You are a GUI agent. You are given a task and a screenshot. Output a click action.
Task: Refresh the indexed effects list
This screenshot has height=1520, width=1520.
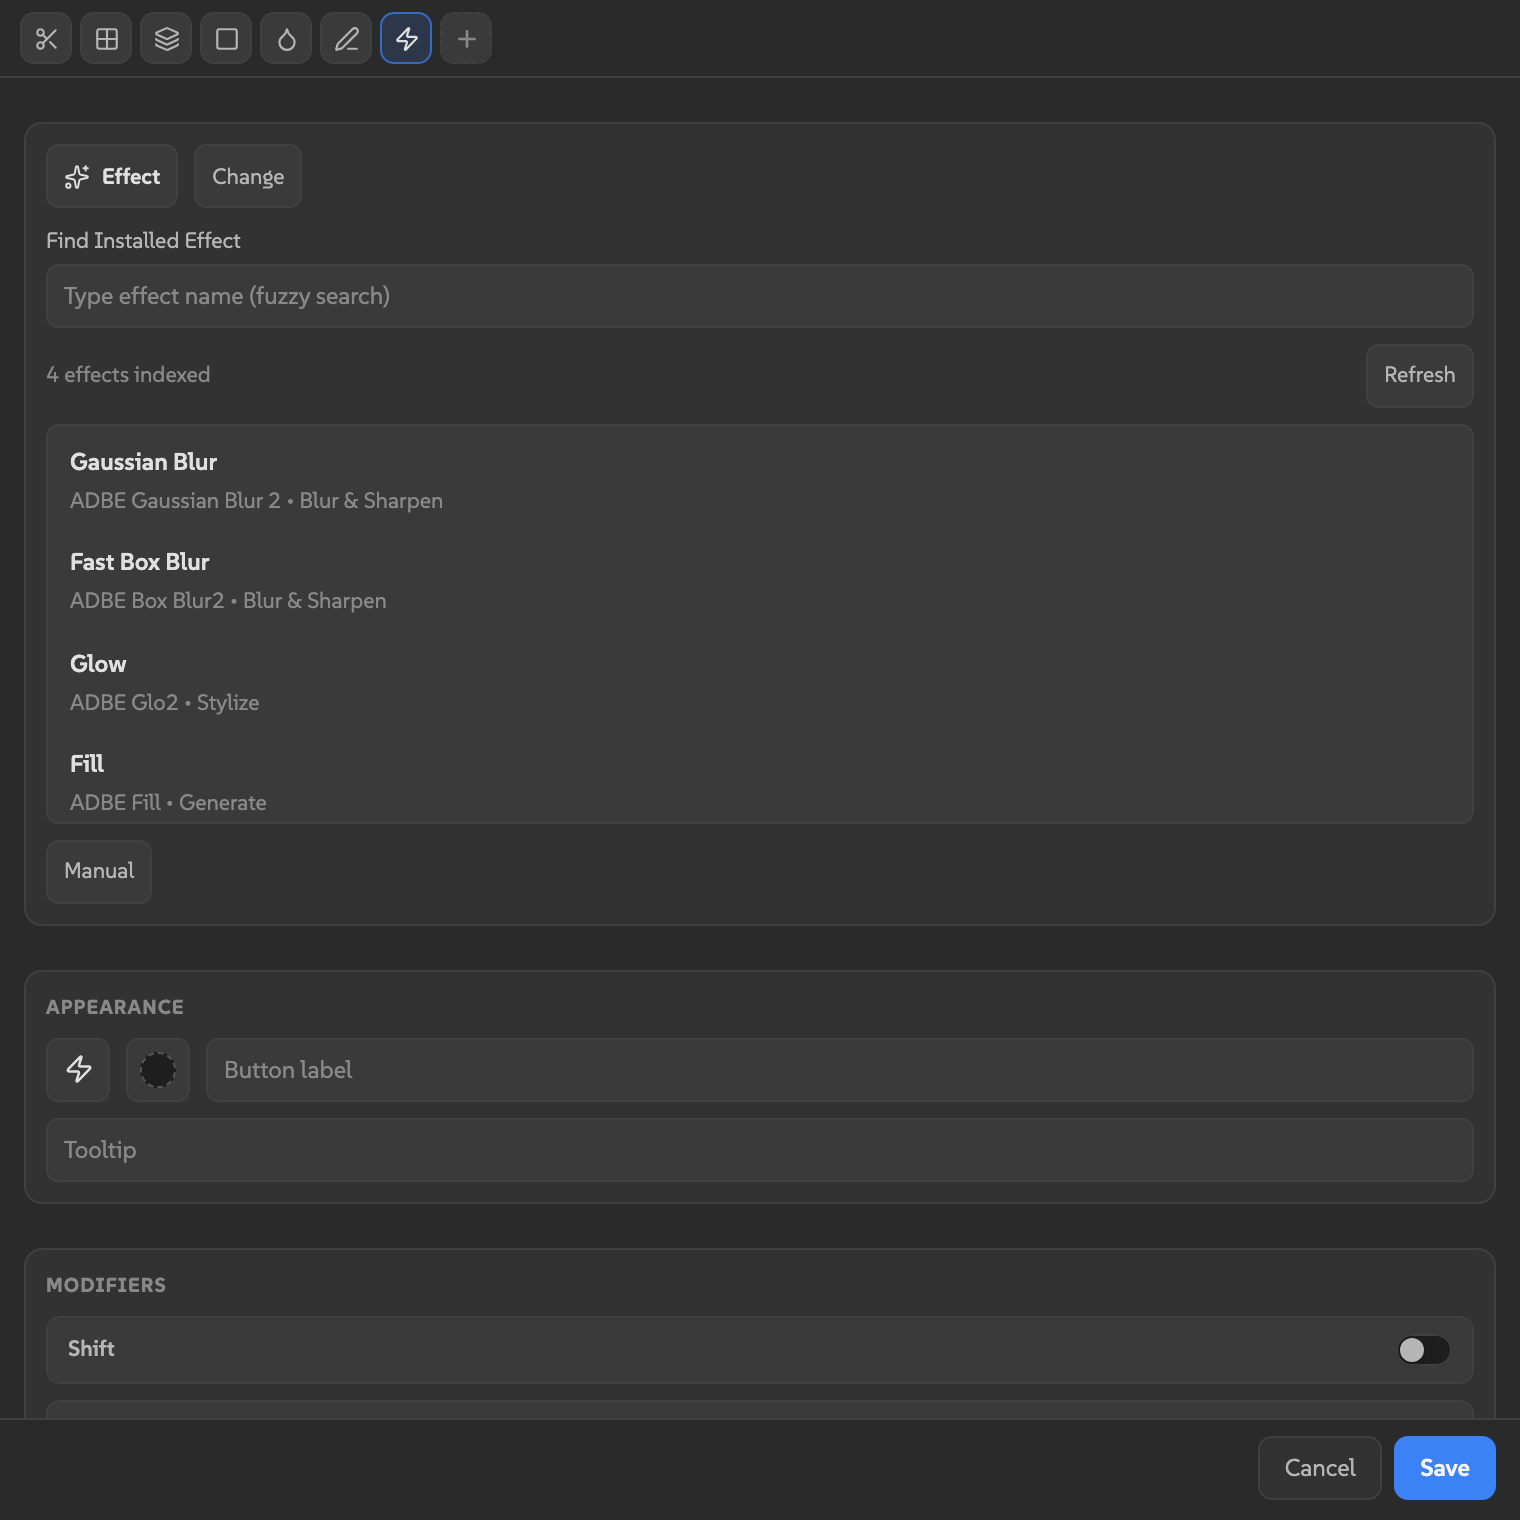pos(1419,376)
